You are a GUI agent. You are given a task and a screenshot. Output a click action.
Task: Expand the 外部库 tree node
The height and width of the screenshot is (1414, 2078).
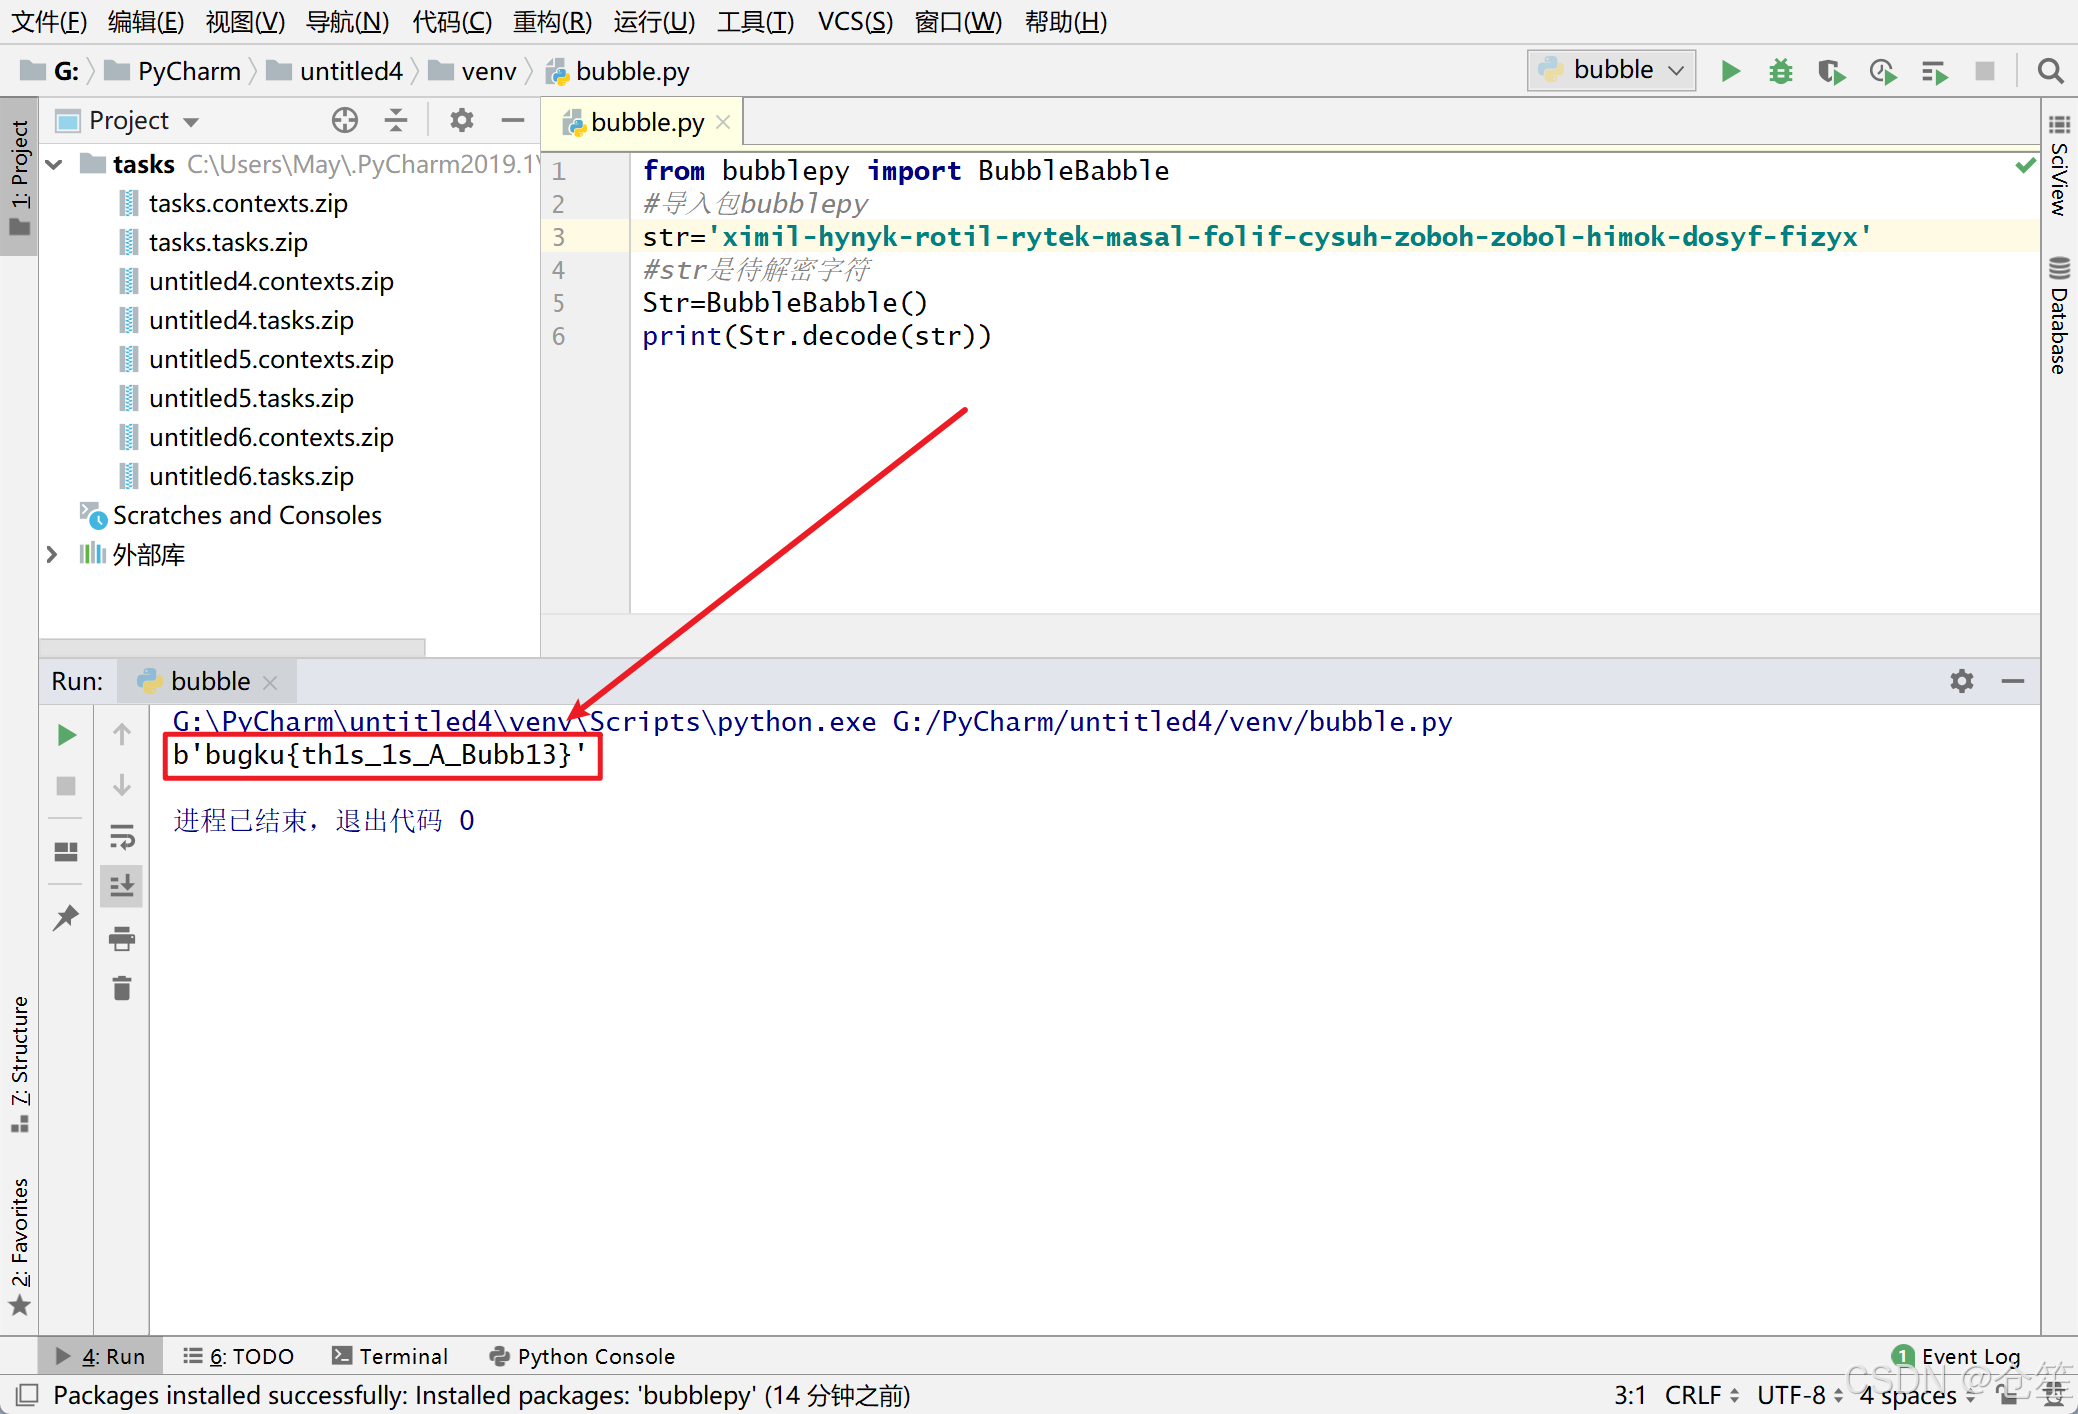click(x=52, y=554)
